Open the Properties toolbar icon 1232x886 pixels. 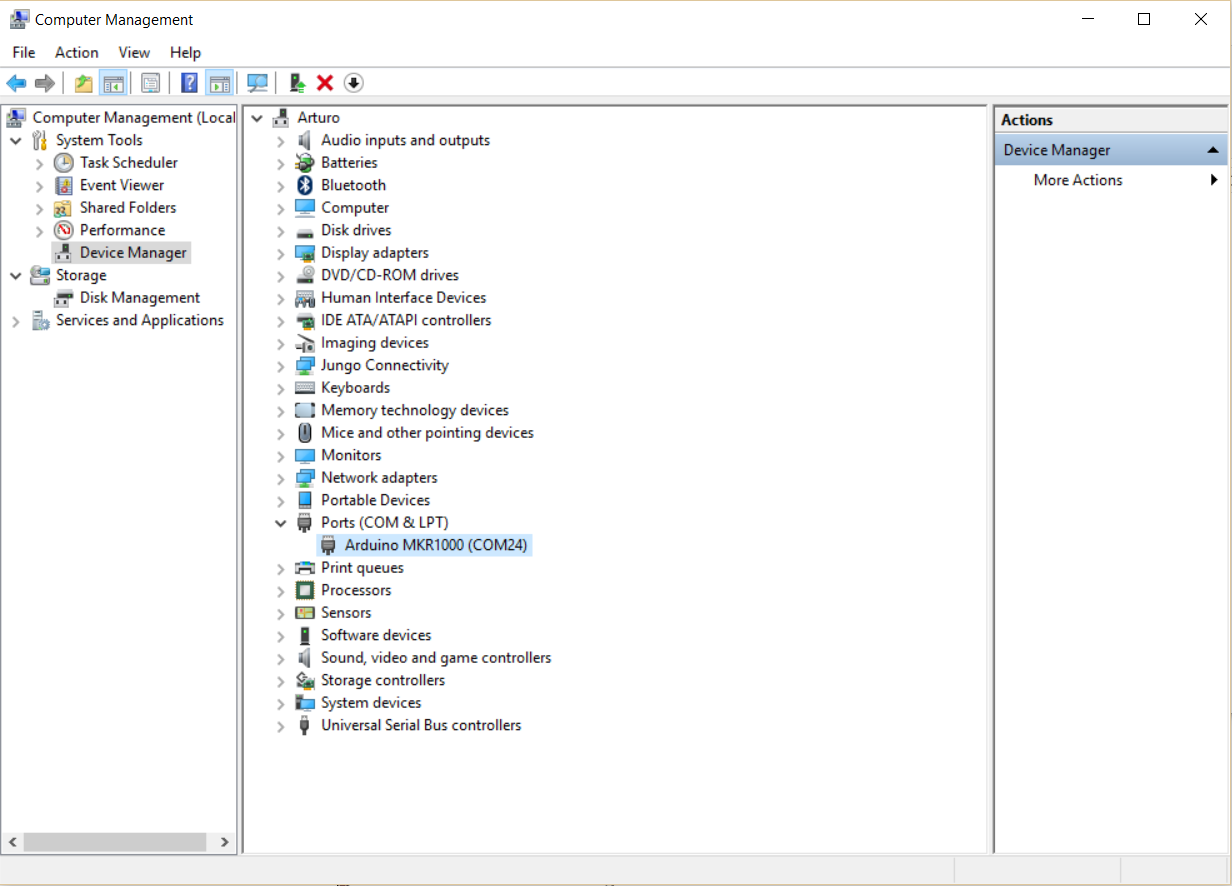pos(150,83)
